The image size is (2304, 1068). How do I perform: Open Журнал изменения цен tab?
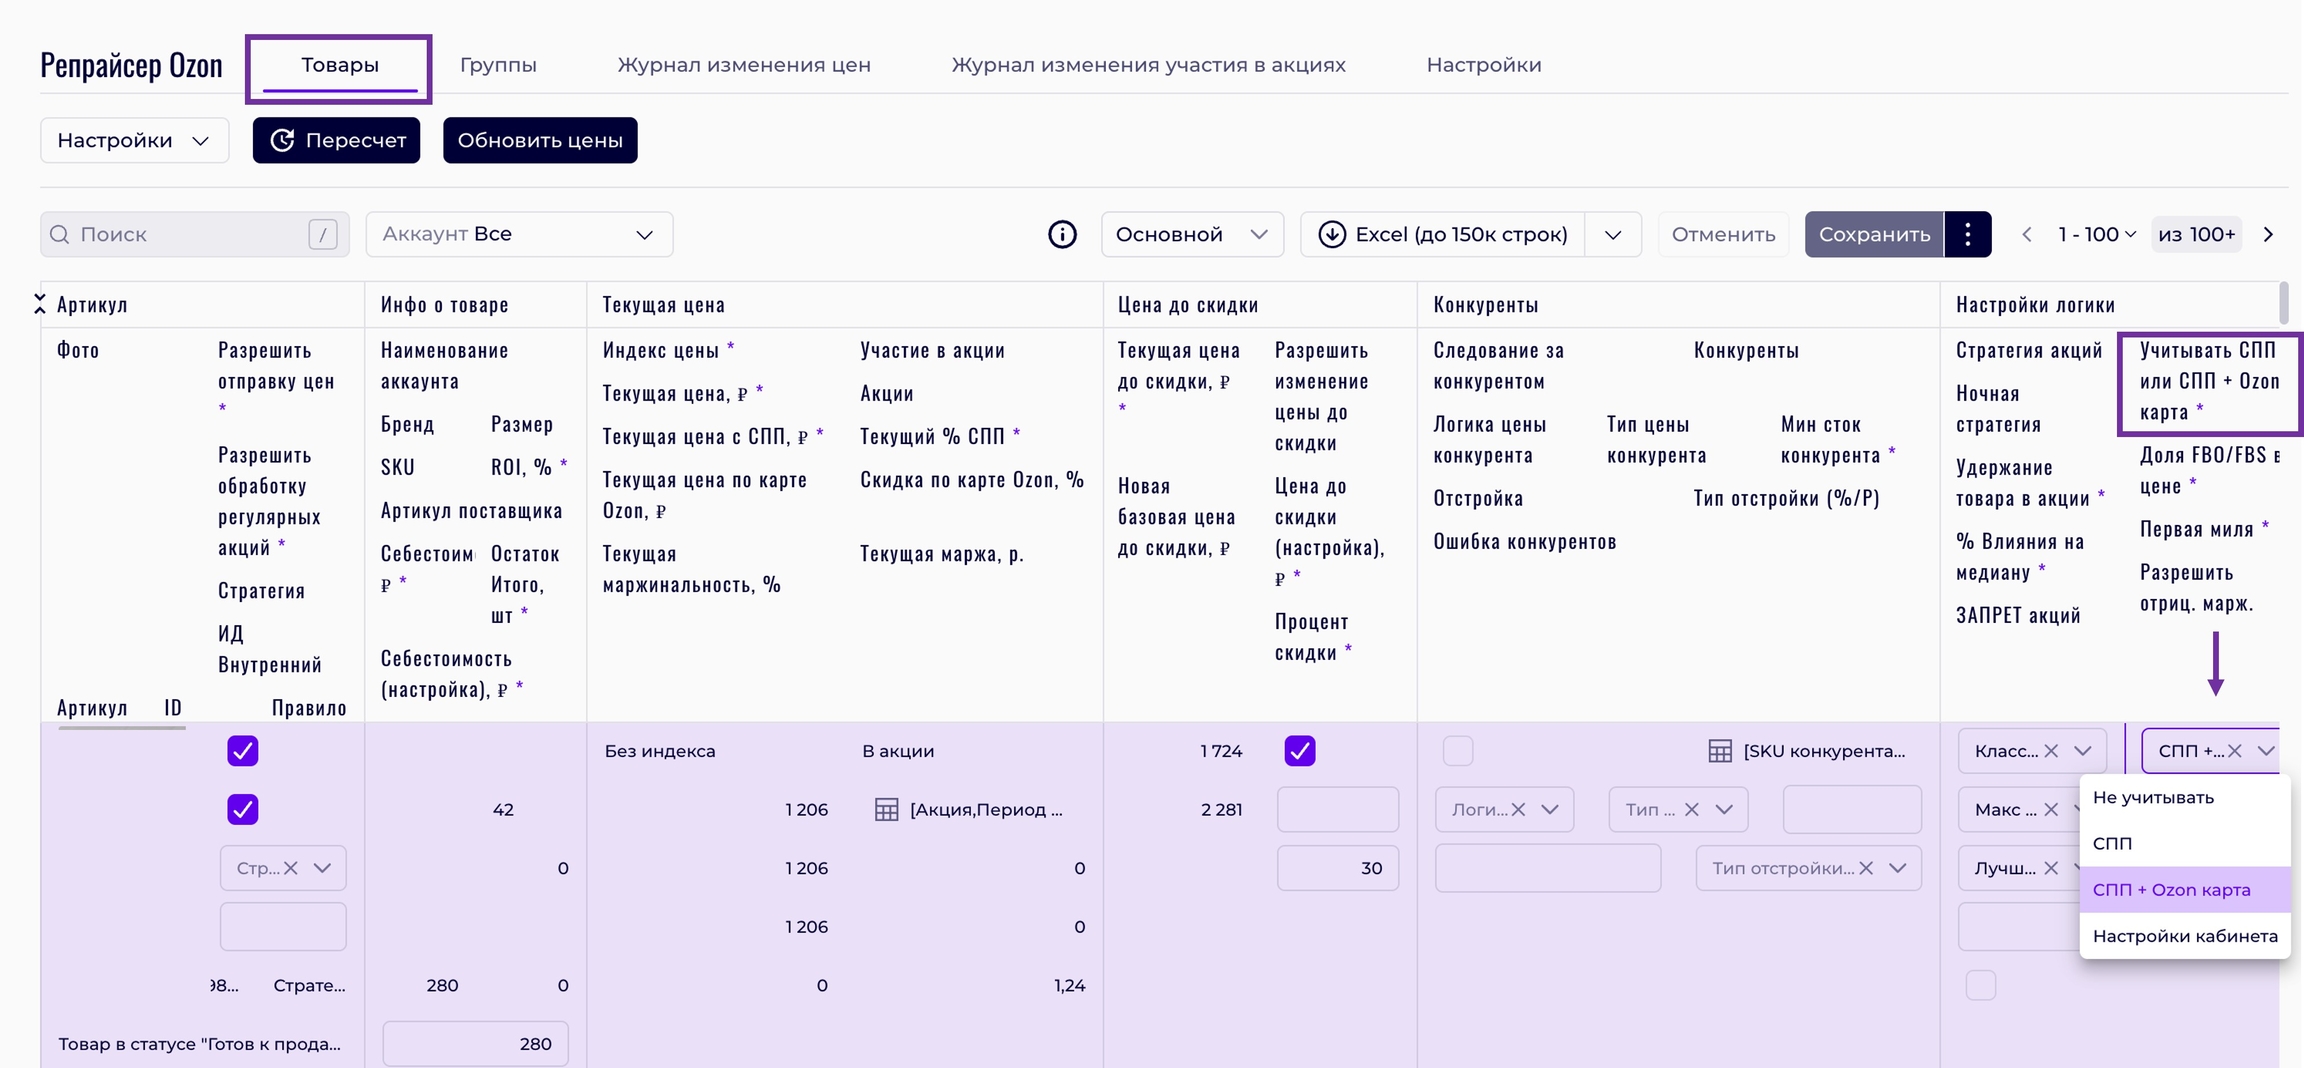pyautogui.click(x=743, y=65)
